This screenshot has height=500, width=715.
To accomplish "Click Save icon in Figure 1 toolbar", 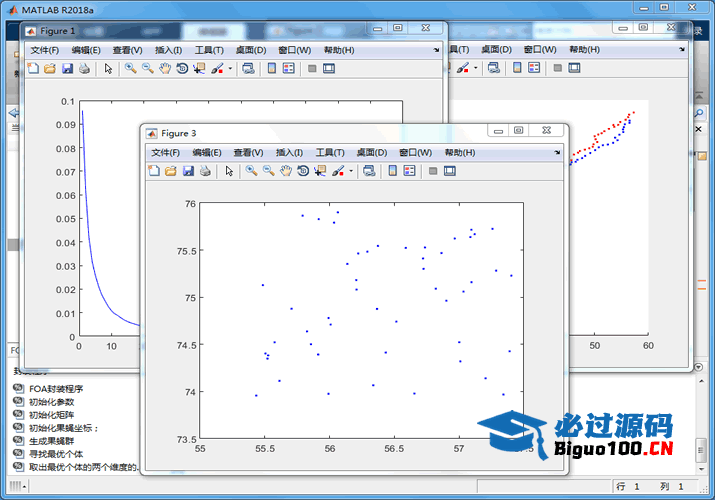I will pos(67,68).
